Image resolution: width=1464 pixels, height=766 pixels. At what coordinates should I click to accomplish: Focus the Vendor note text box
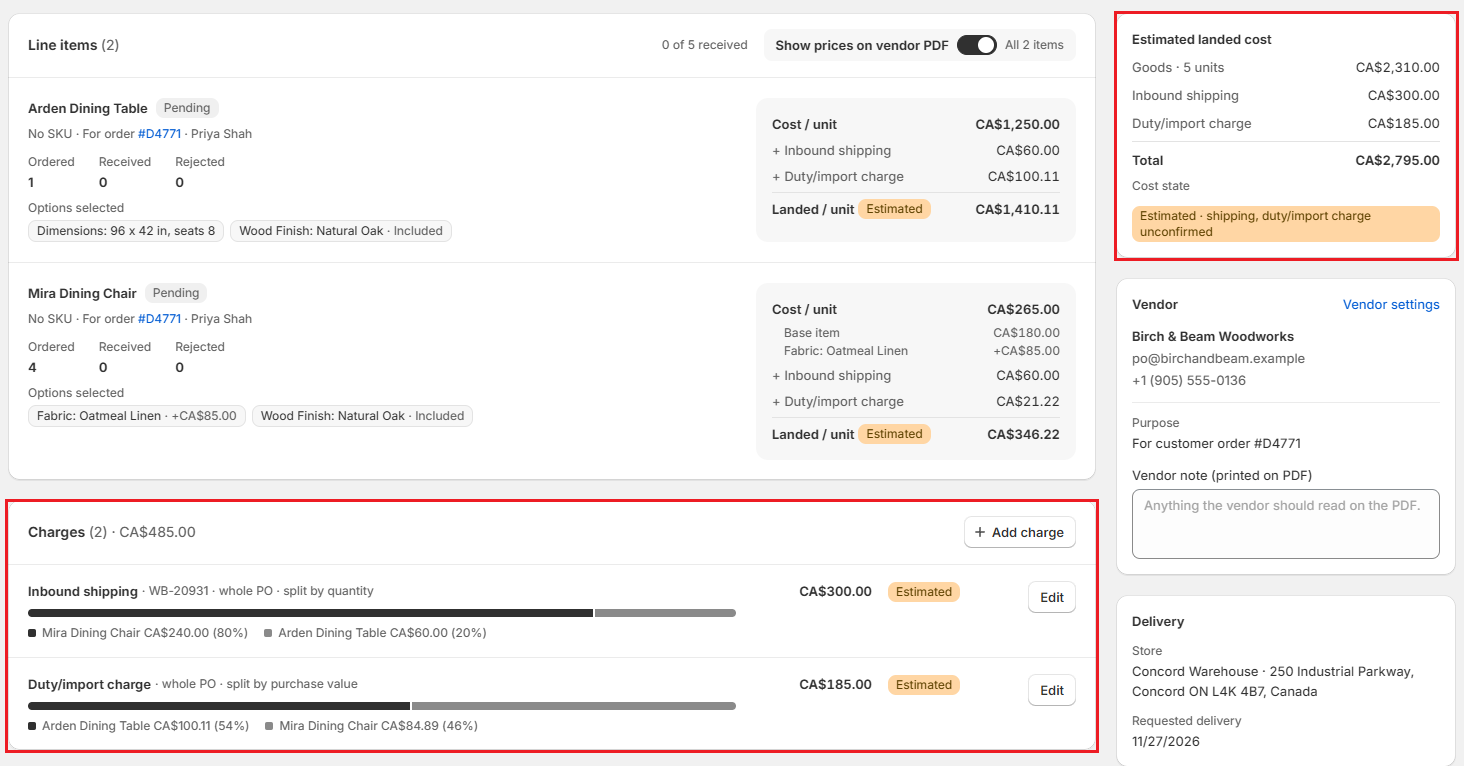pyautogui.click(x=1285, y=524)
